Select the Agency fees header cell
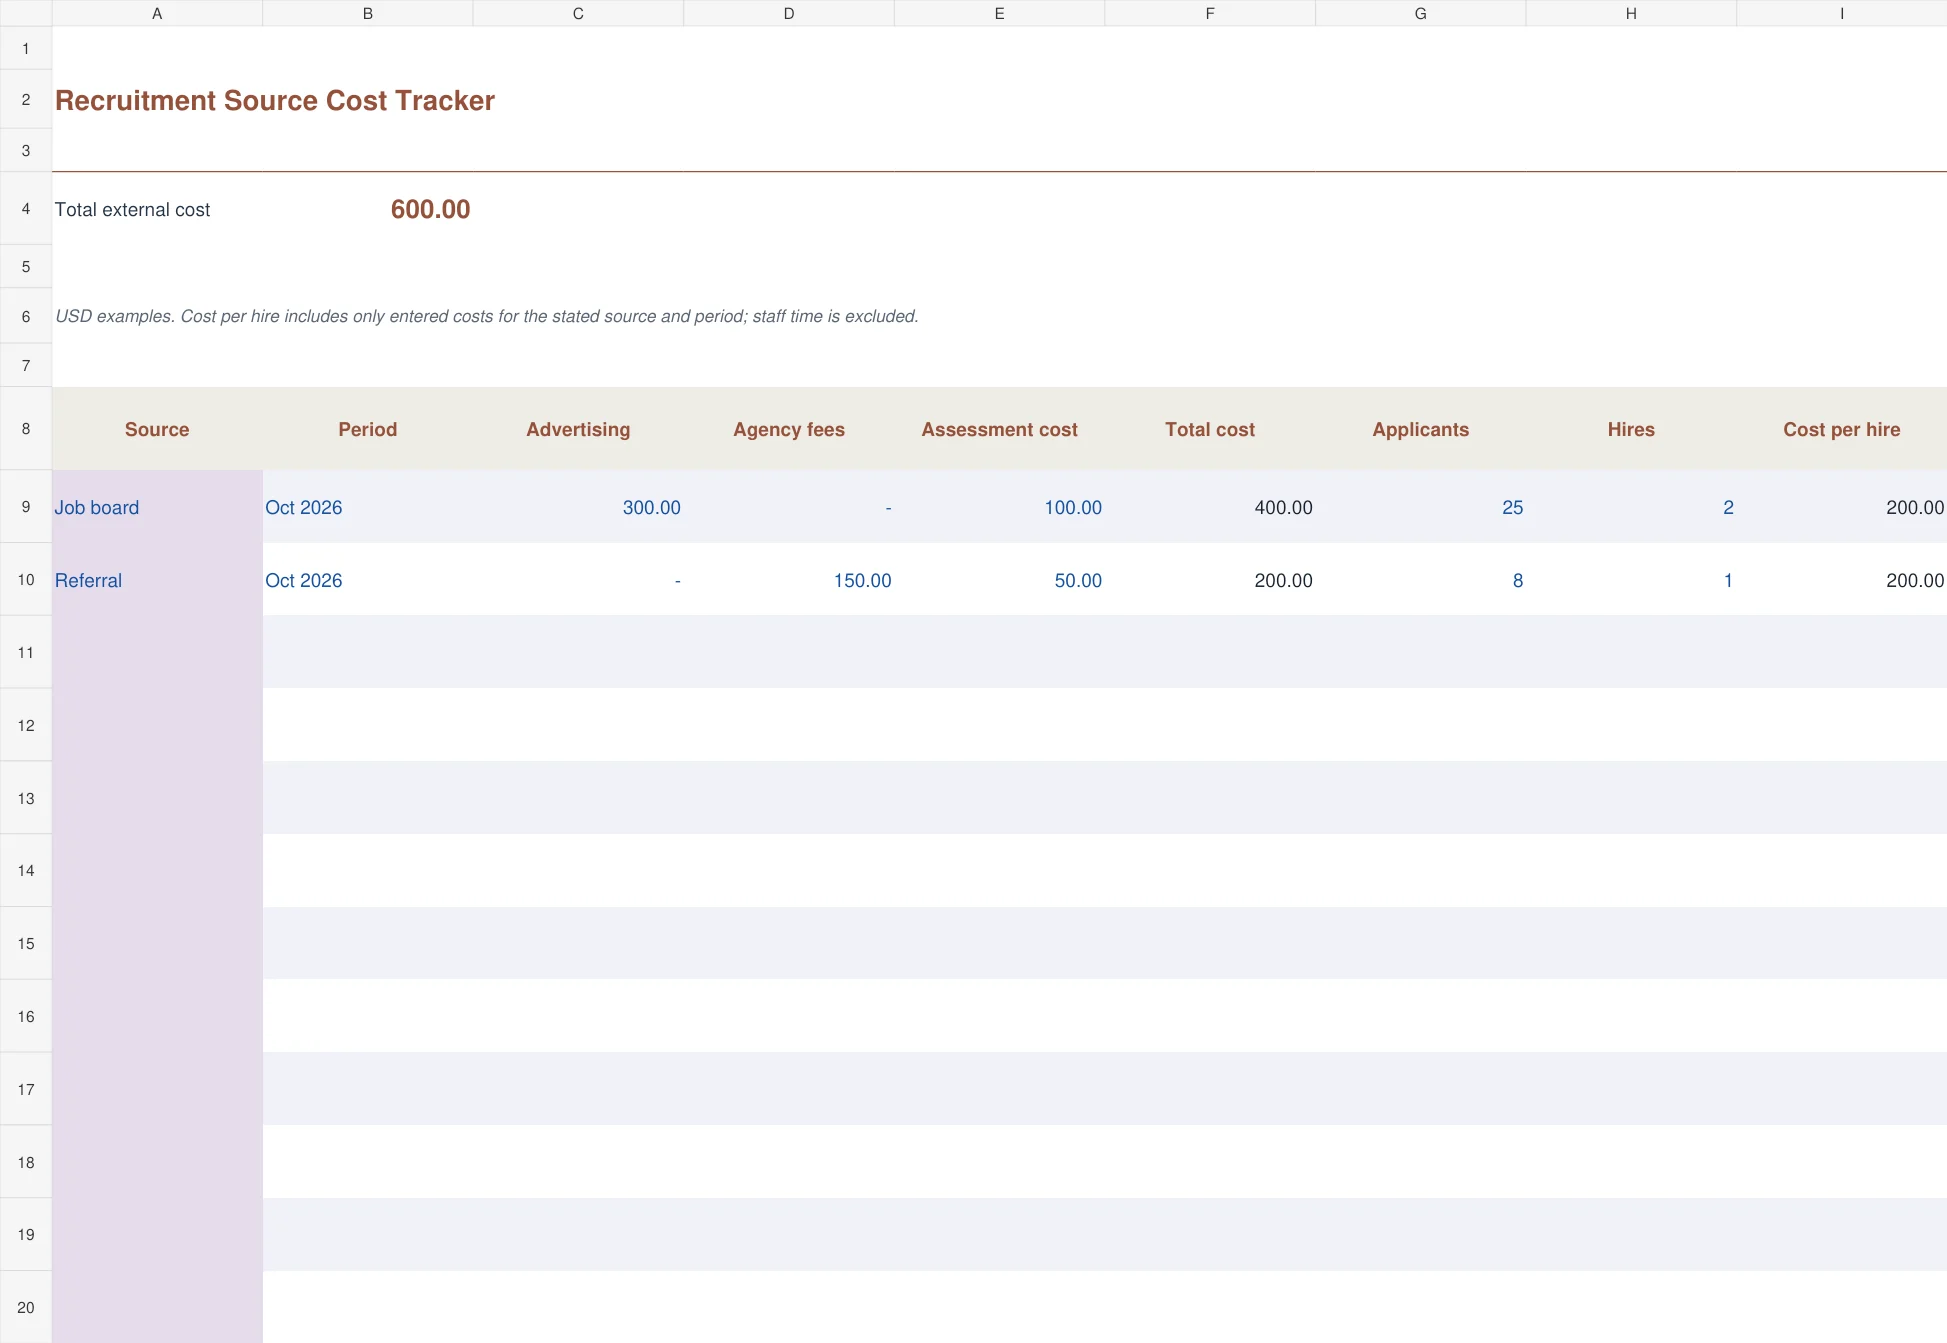The image size is (1947, 1343). [x=789, y=429]
